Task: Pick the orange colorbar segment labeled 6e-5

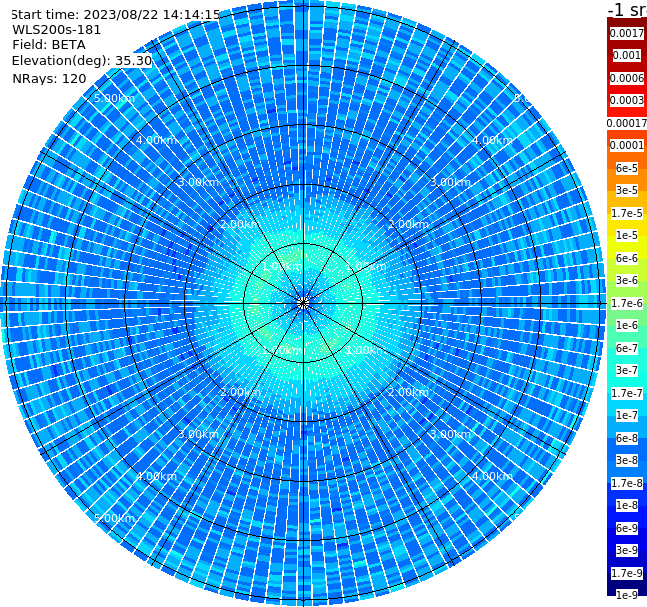Action: click(627, 168)
